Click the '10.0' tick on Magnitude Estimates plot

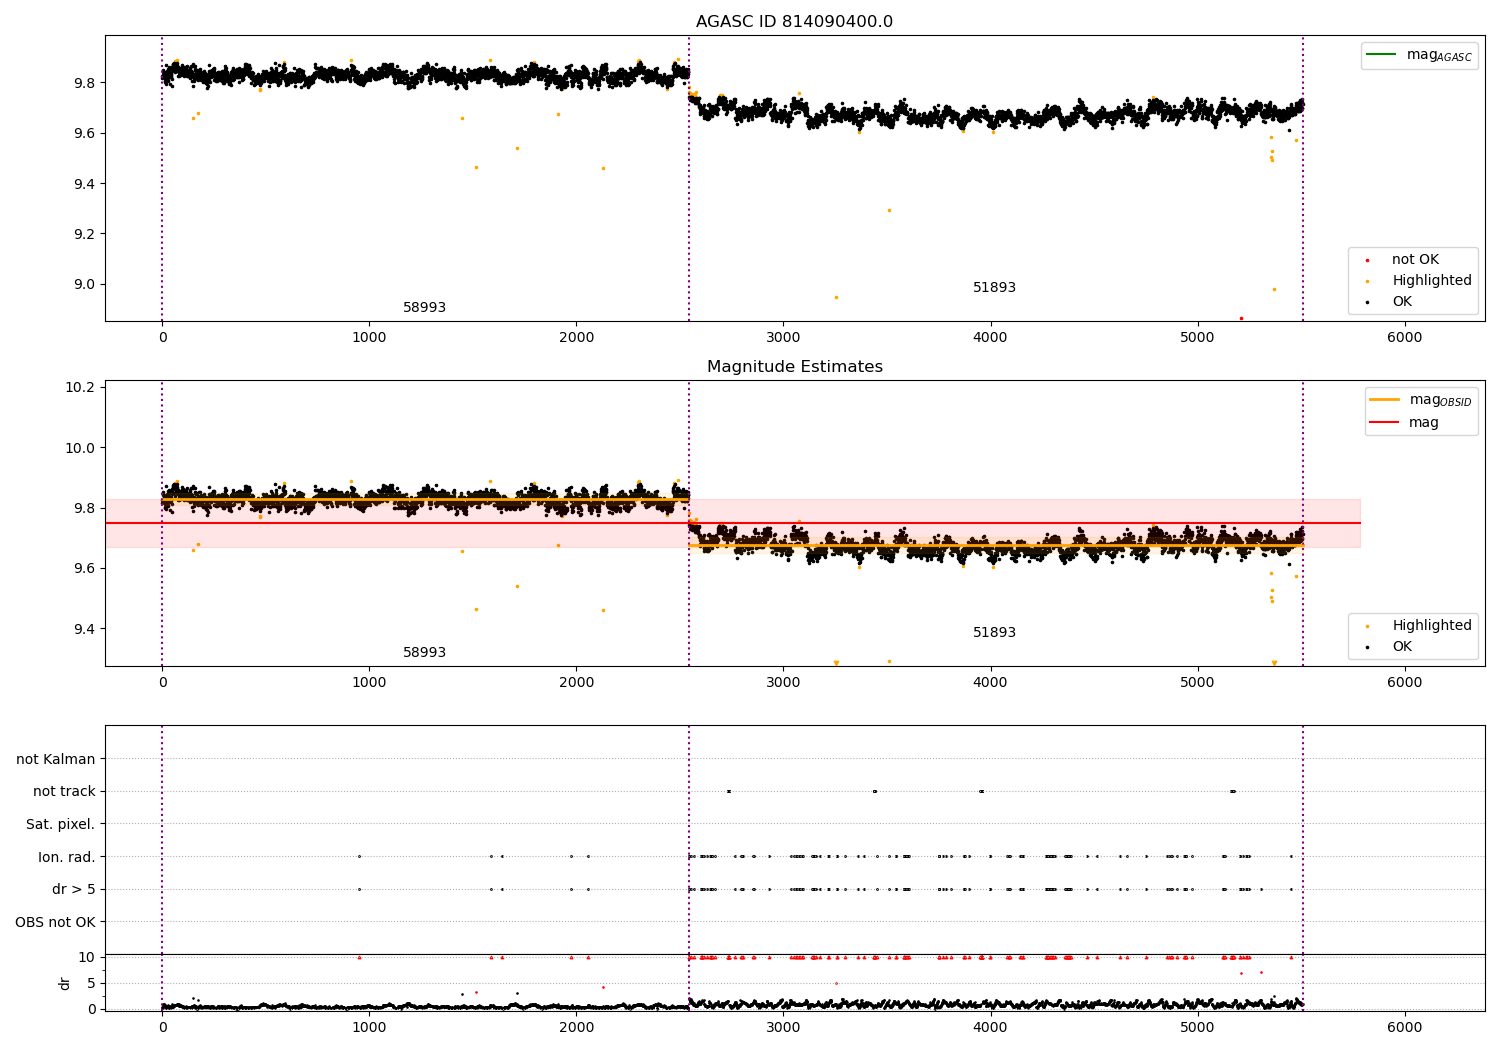click(79, 448)
